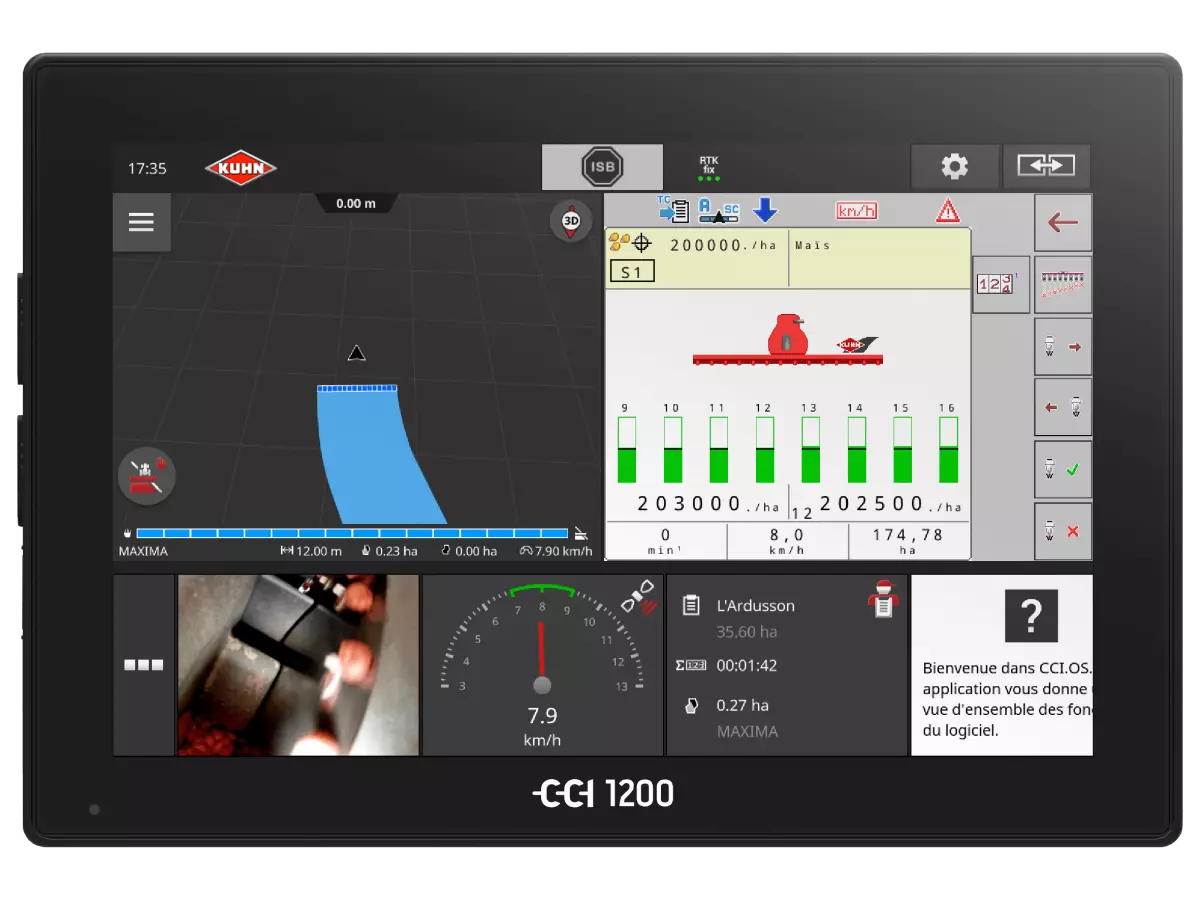Viewport: 1200px width, 901px height.
Task: Click the layout swap arrows button
Action: pyautogui.click(x=1046, y=167)
